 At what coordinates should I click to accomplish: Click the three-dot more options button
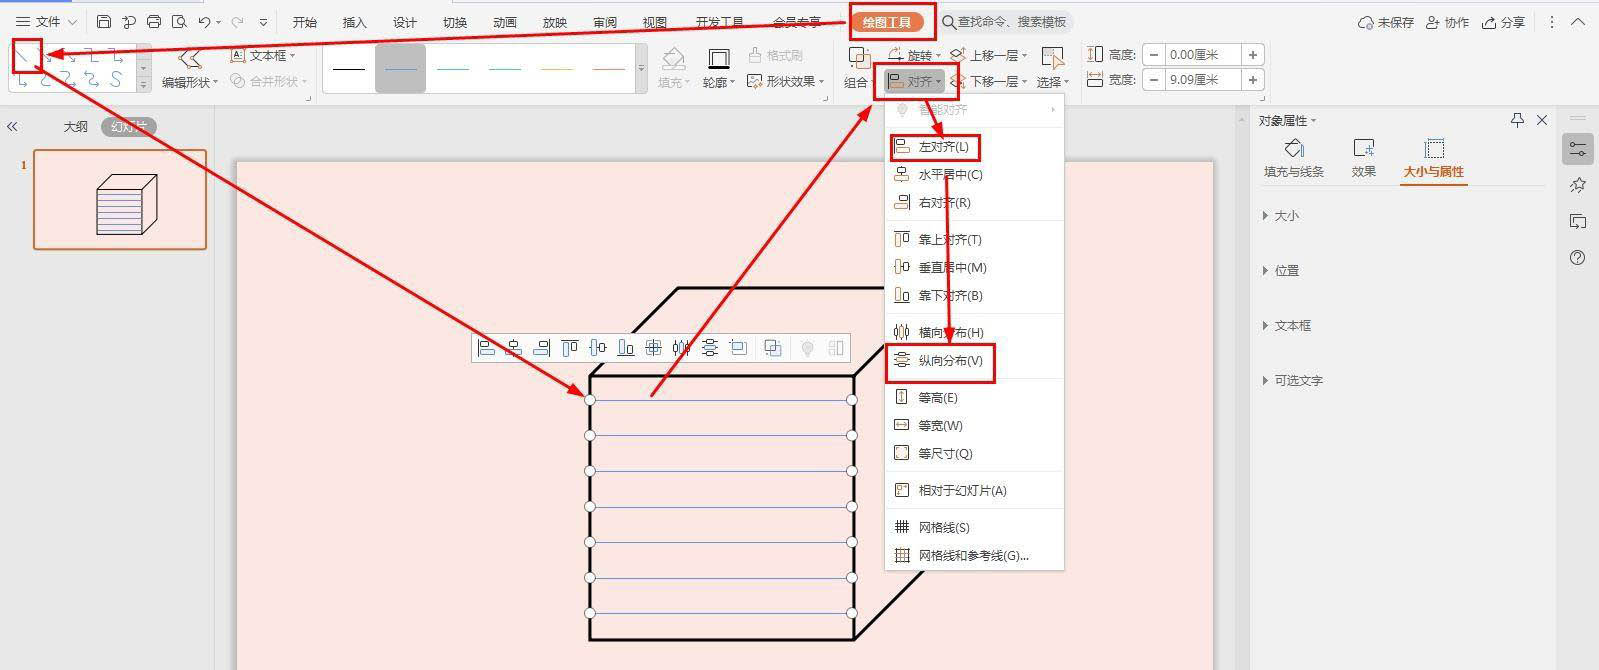[x=1552, y=22]
